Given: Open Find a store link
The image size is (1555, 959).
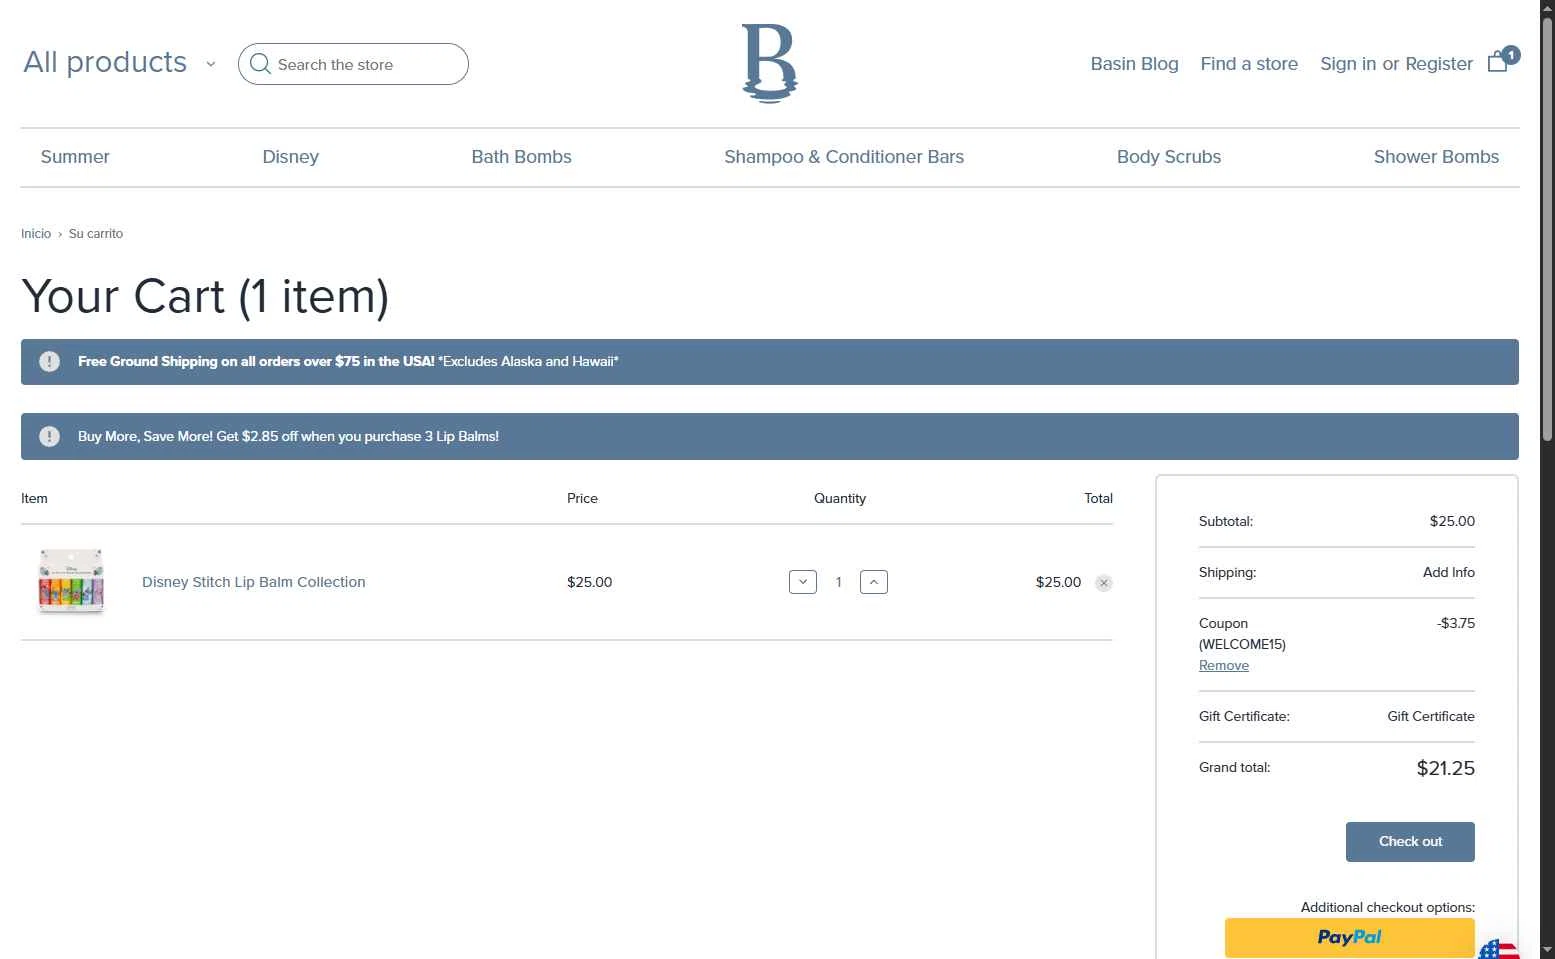Looking at the screenshot, I should tap(1249, 64).
